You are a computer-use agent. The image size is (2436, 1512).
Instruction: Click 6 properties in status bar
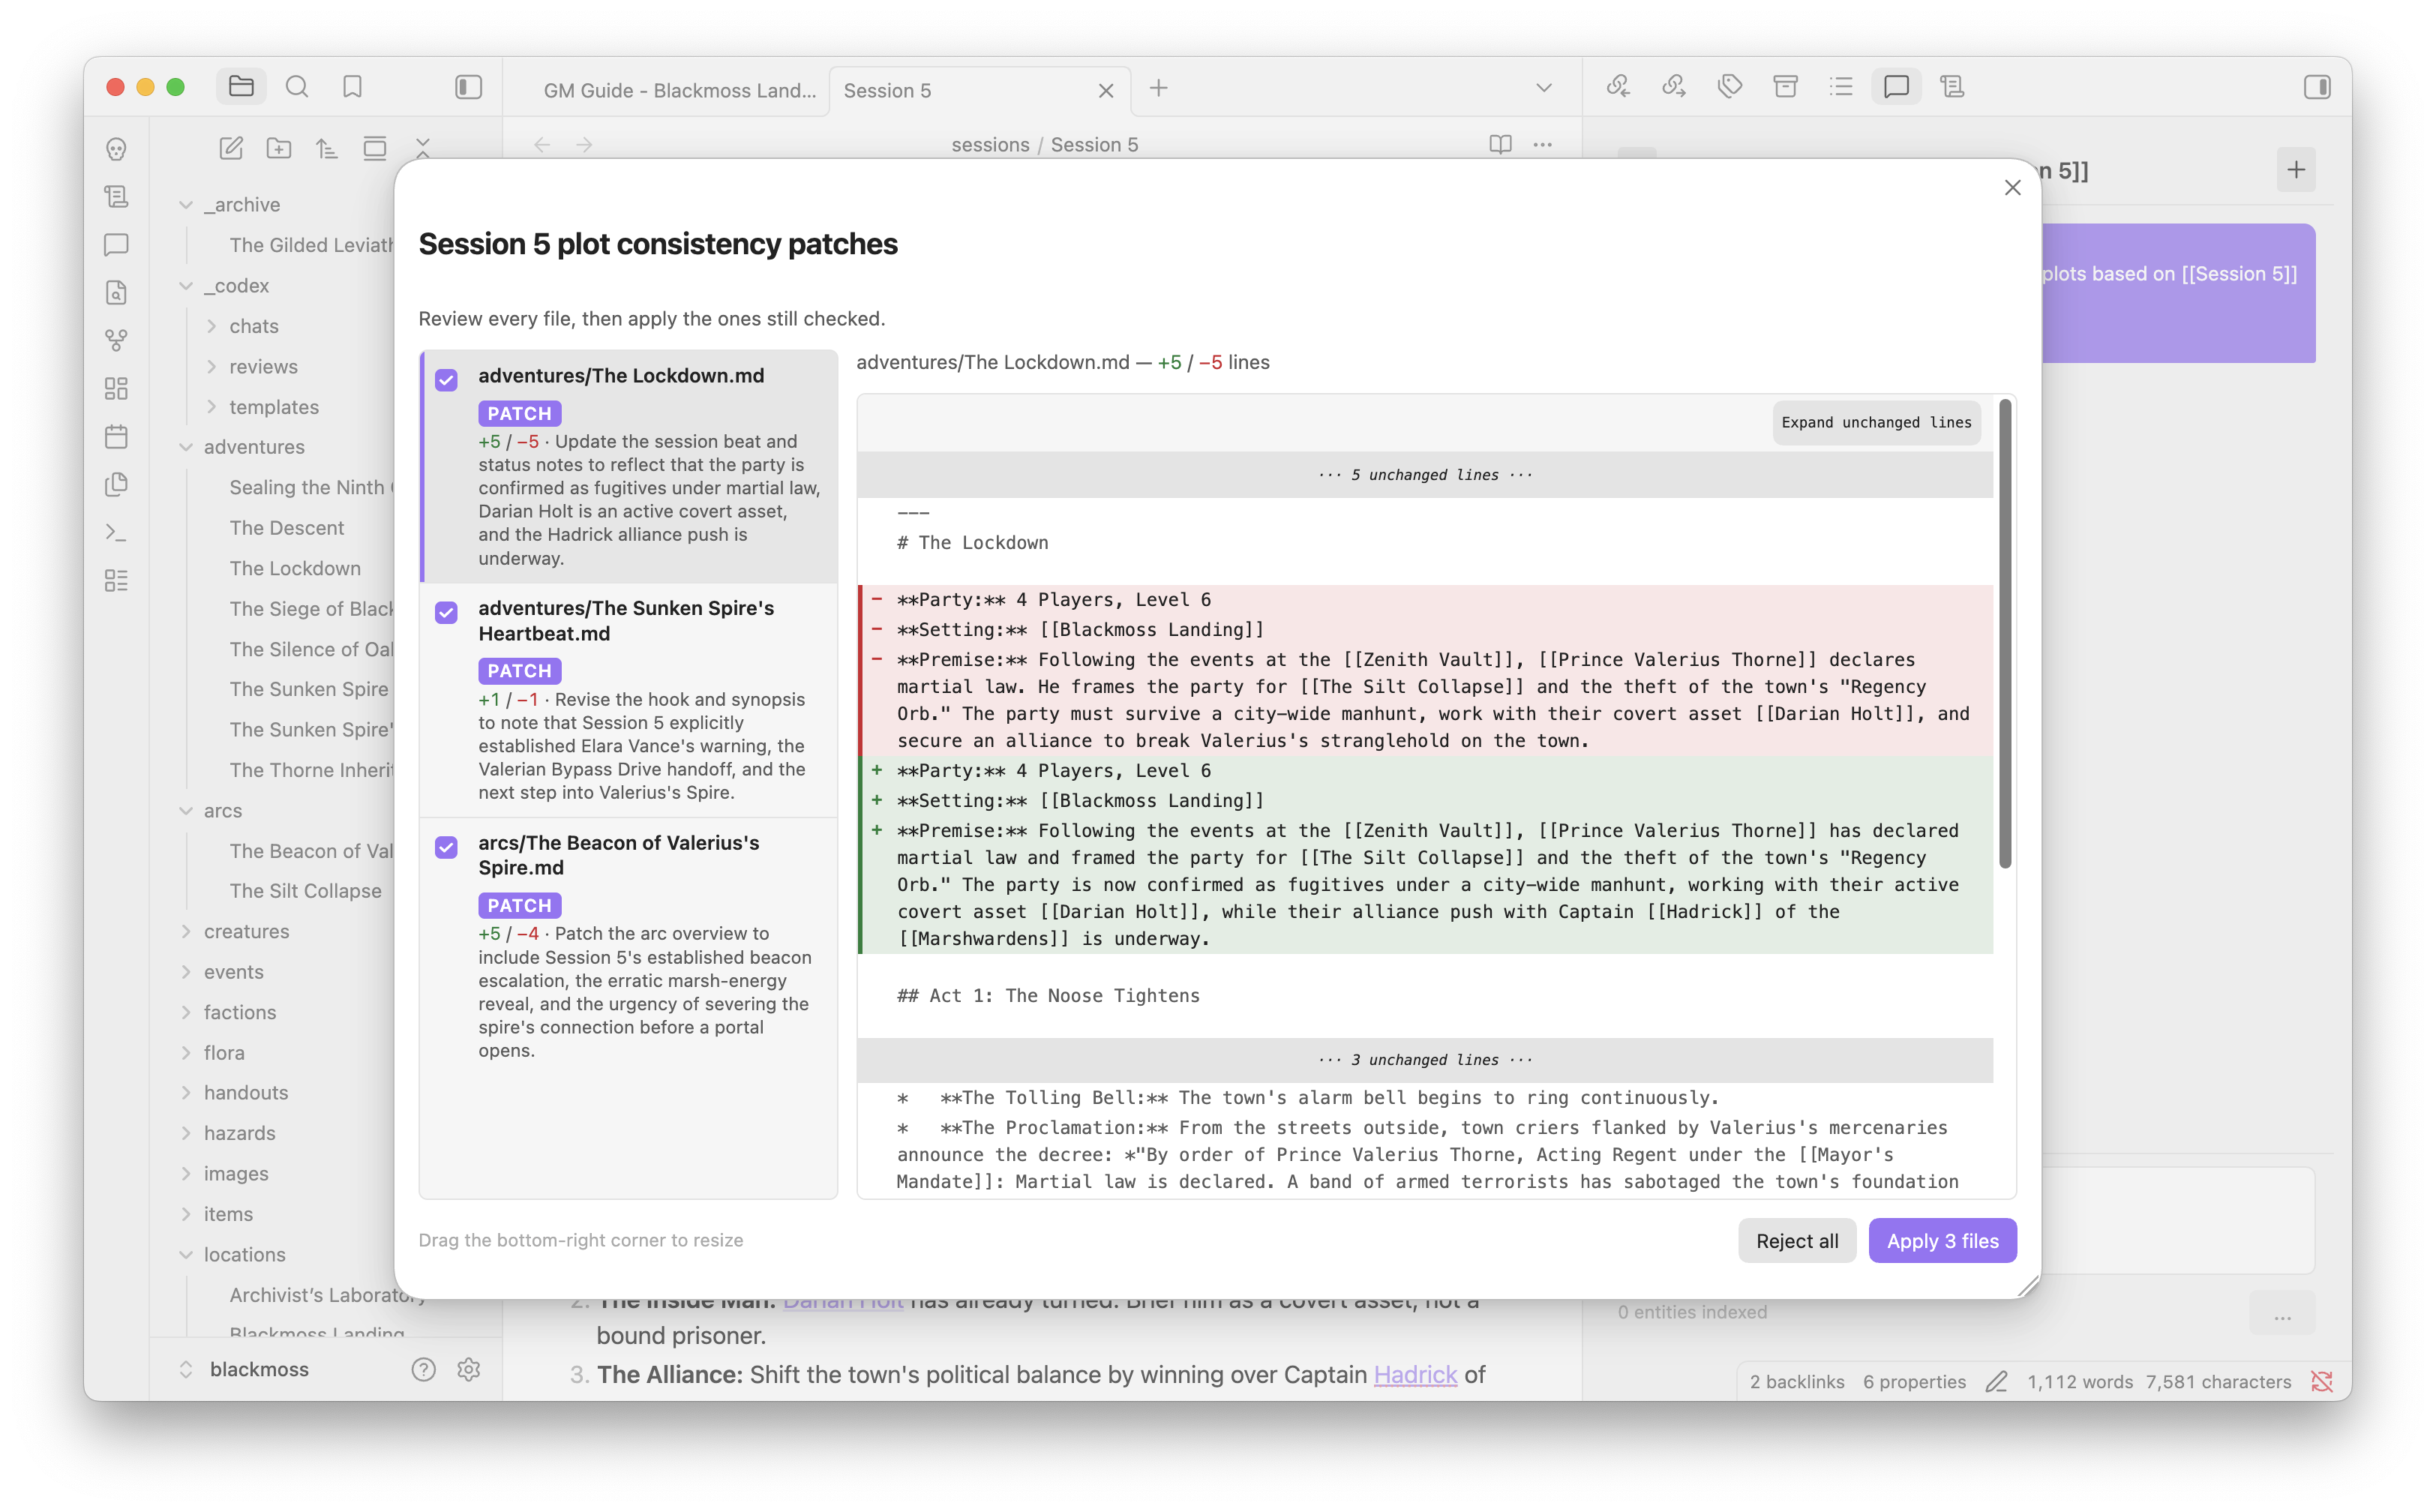[x=1914, y=1381]
